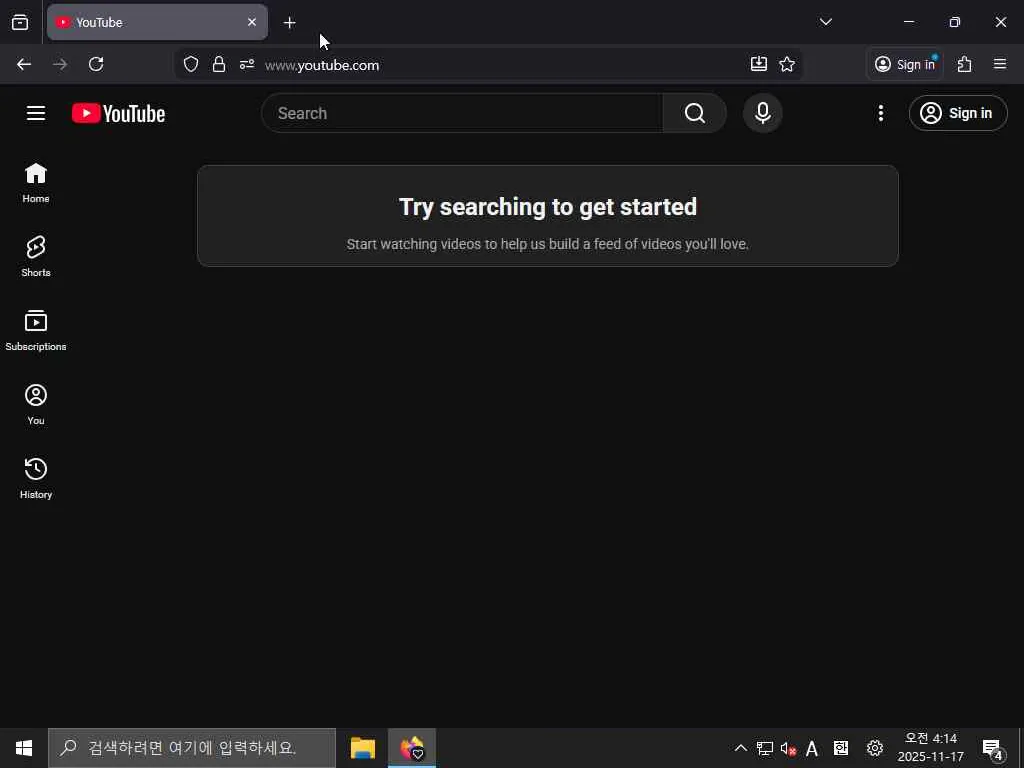Open Shorts in the sidebar
The height and width of the screenshot is (768, 1024).
click(36, 257)
